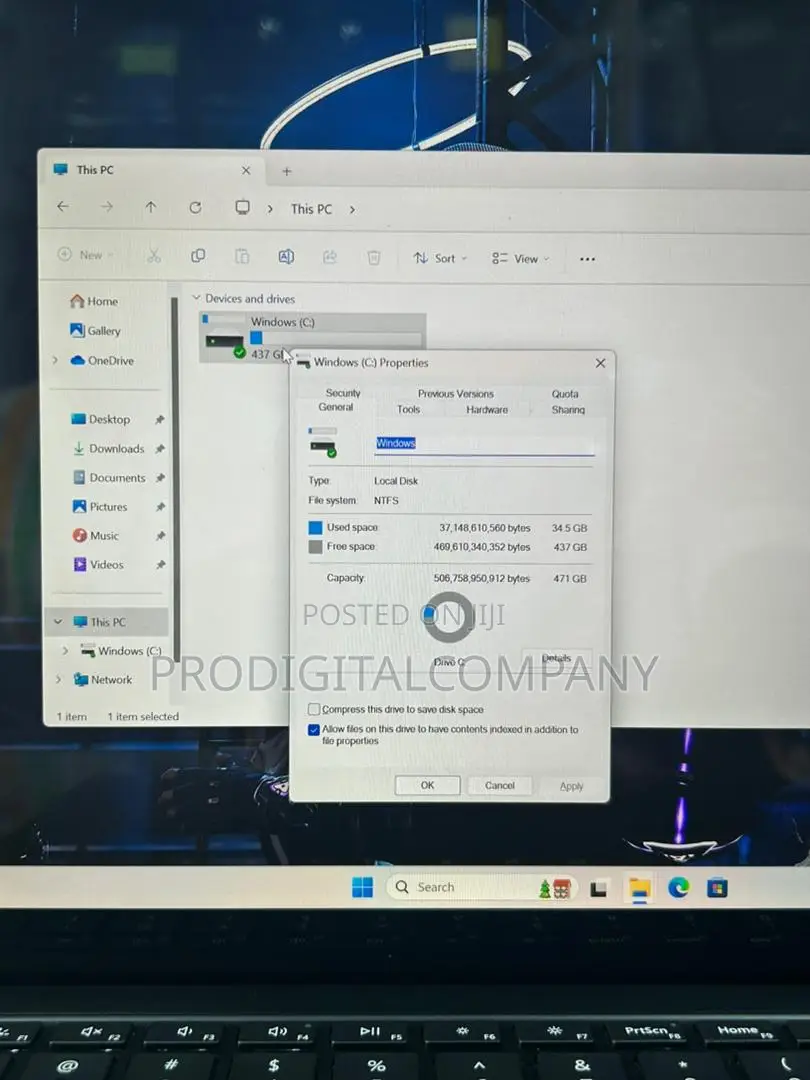
Task: Collapse the Devices and drives section
Action: (196, 298)
